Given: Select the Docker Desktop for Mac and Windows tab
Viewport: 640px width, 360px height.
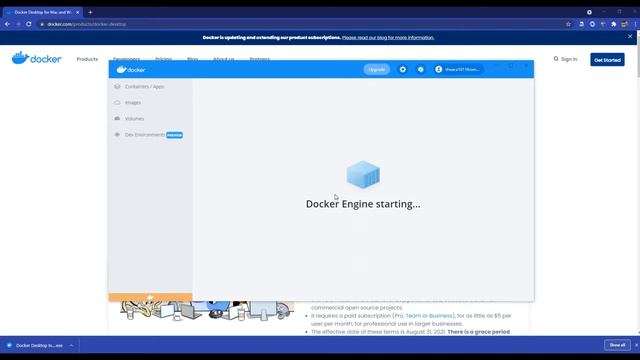Looking at the screenshot, I should (x=43, y=12).
